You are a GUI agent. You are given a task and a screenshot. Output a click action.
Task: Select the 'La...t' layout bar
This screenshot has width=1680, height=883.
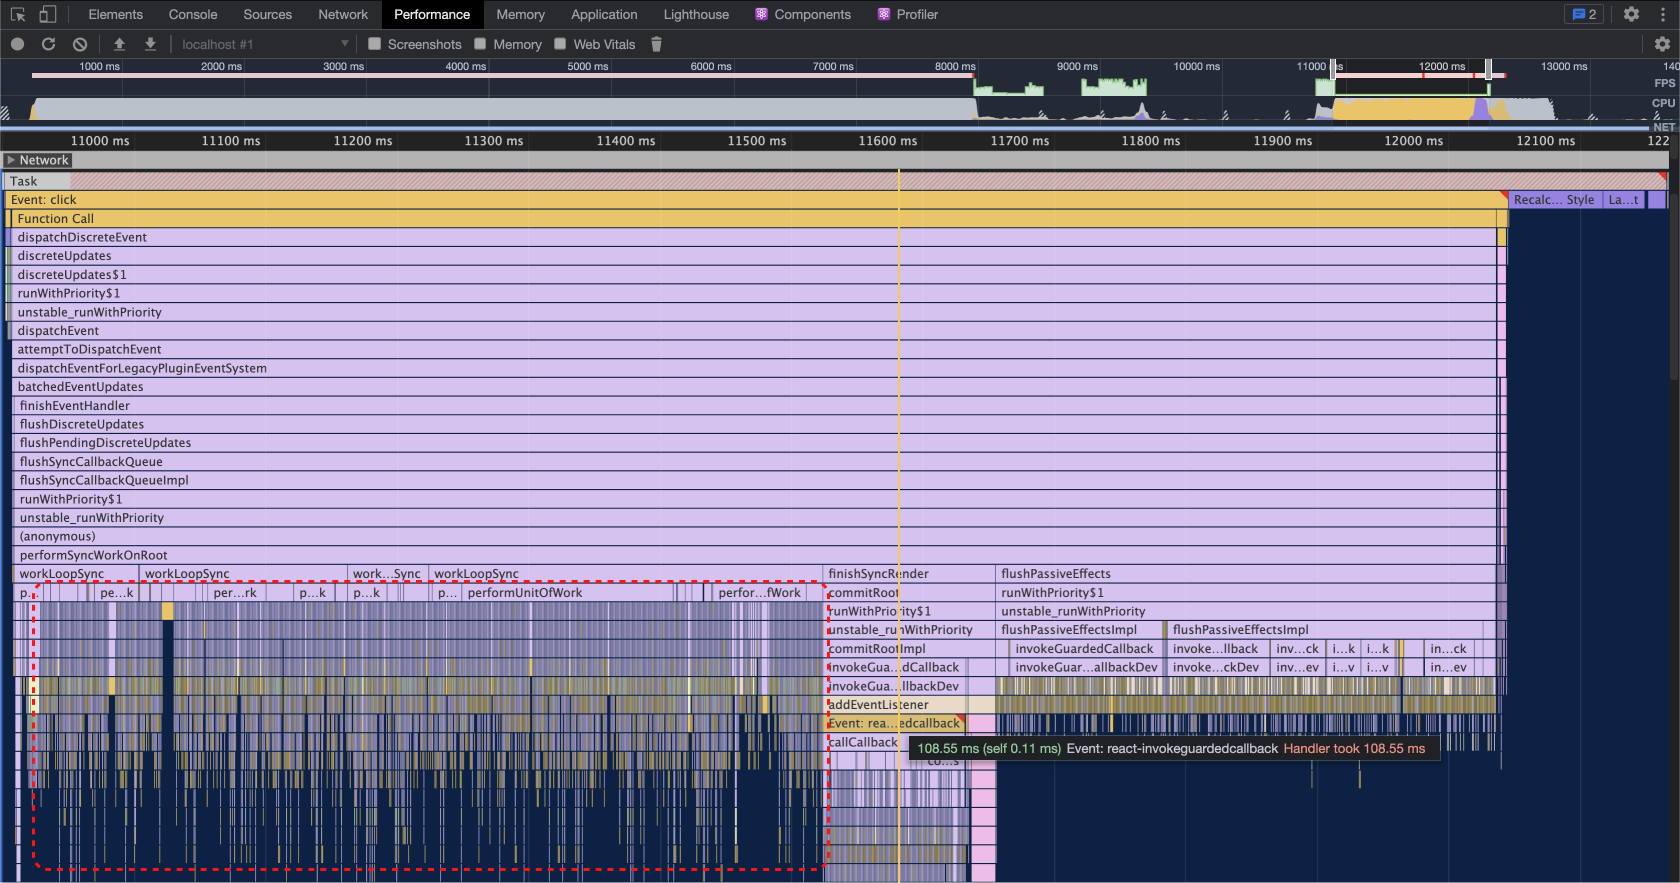[1623, 200]
